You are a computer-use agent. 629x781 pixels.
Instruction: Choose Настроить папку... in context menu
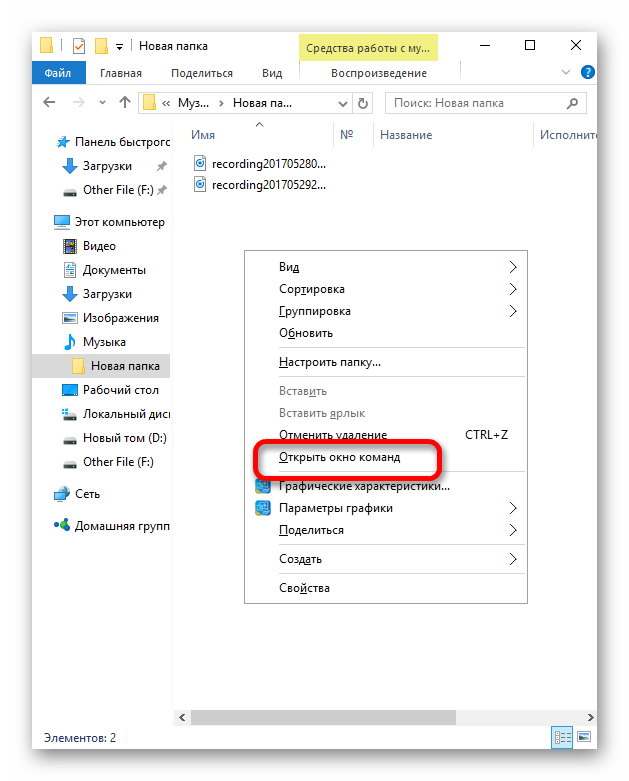tap(385, 362)
